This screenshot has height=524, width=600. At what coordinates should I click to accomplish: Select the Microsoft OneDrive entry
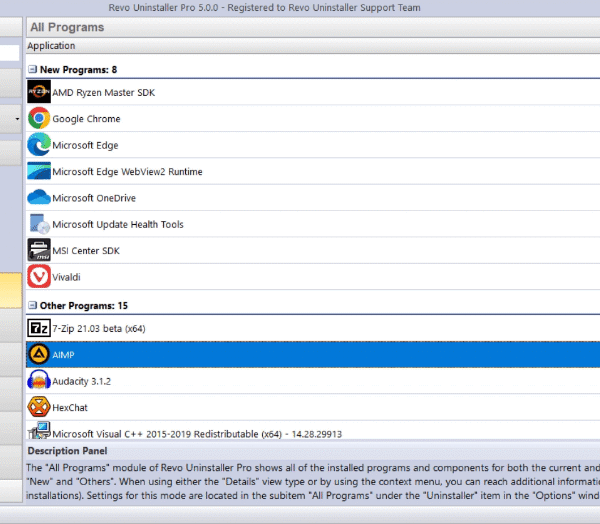click(313, 198)
